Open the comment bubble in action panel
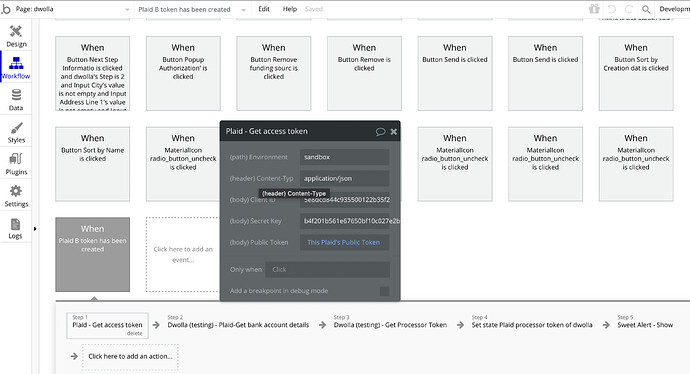This screenshot has height=374, width=690. 380,132
